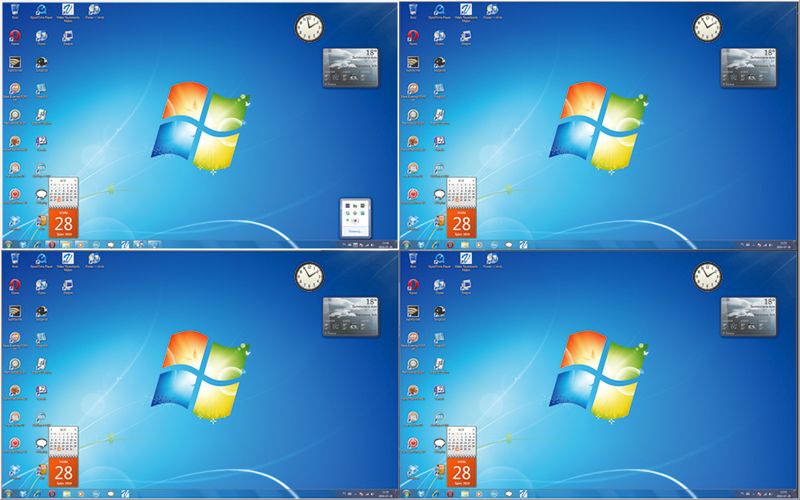
Task: Open the folder icon in bottom-left taskbar
Action: [x=66, y=494]
